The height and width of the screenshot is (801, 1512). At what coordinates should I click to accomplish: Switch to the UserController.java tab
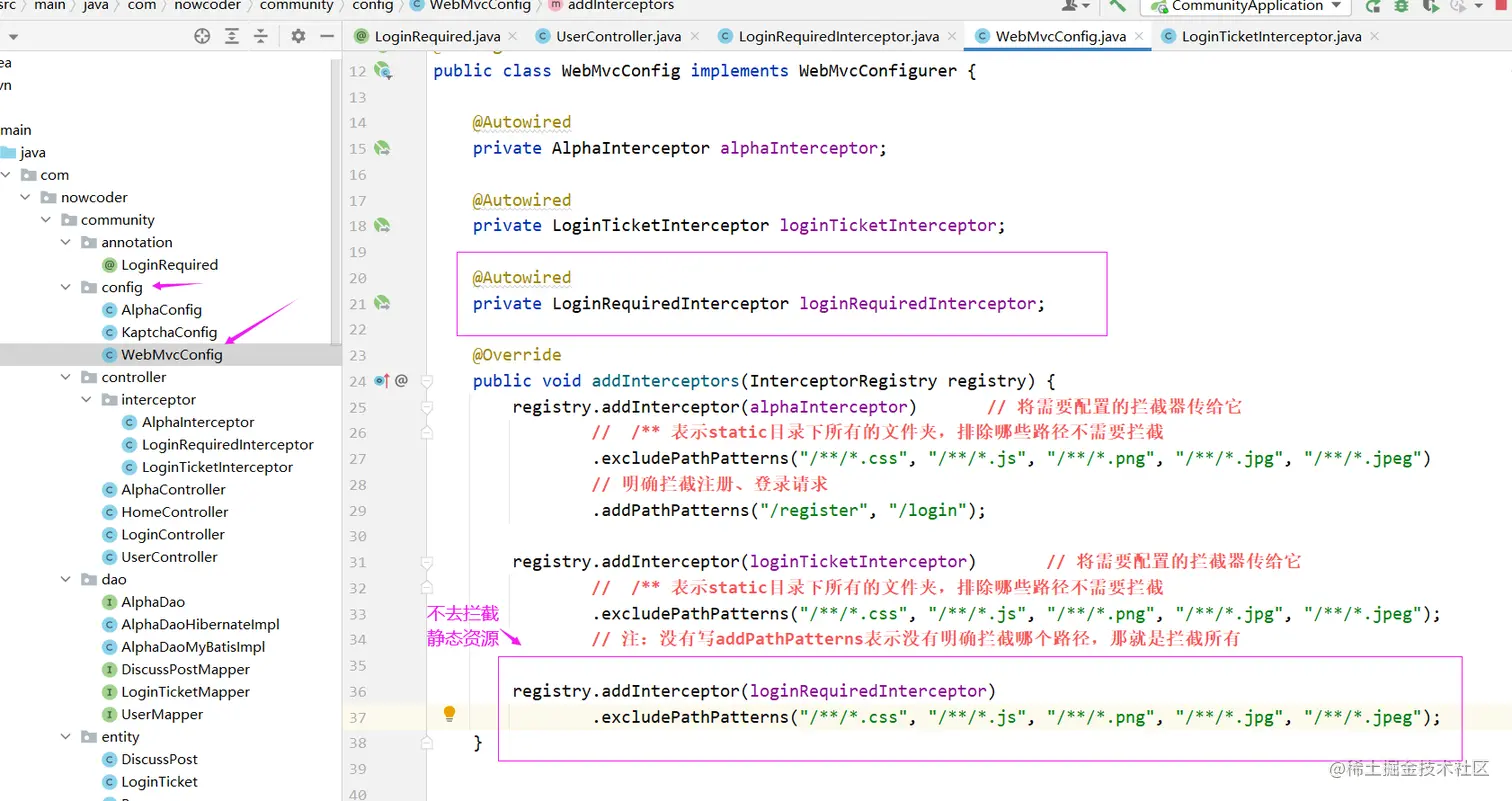[619, 37]
